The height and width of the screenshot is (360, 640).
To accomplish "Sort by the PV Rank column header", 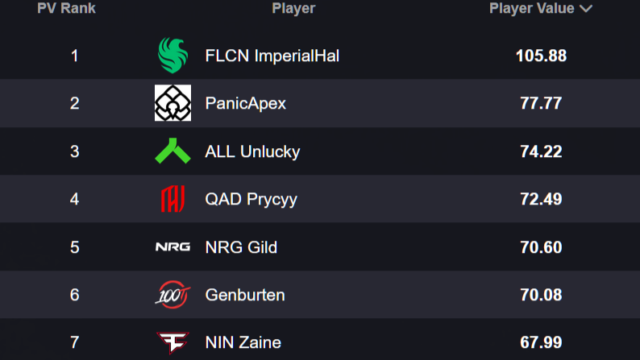I will click(x=66, y=8).
